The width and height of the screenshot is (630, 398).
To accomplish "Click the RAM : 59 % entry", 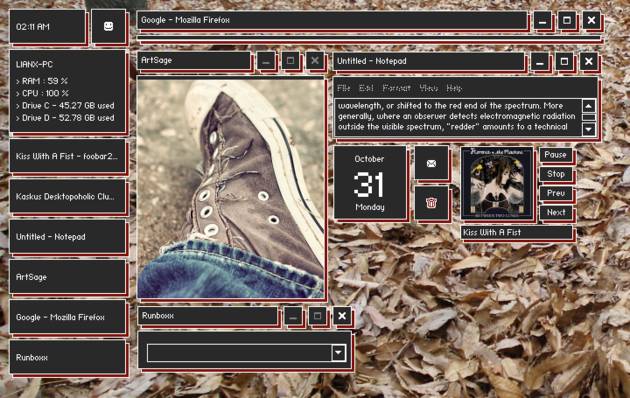I will [42, 81].
